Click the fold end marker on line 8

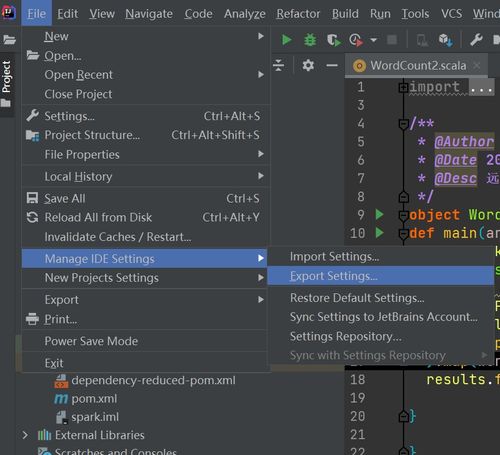pos(403,197)
